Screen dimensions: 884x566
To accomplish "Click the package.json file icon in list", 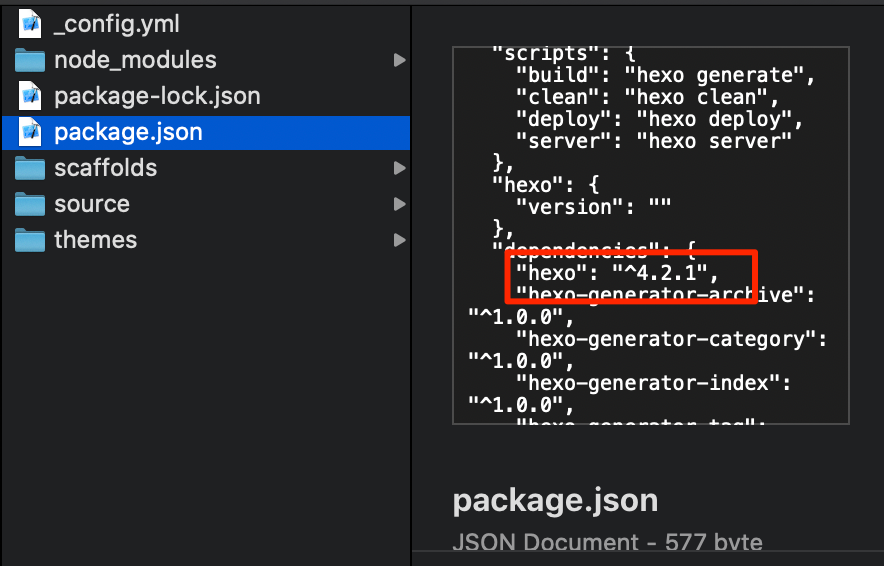I will 30,132.
